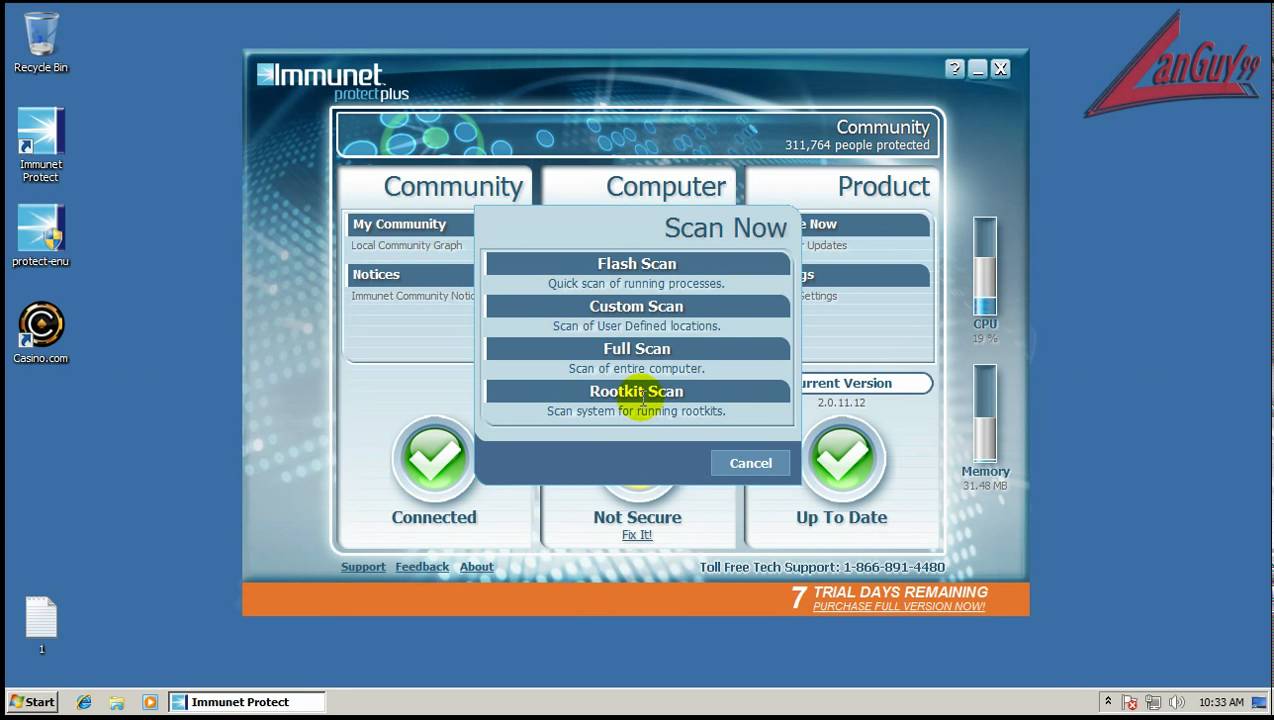Start a Flash Scan
This screenshot has width=1274, height=720.
pyautogui.click(x=637, y=264)
